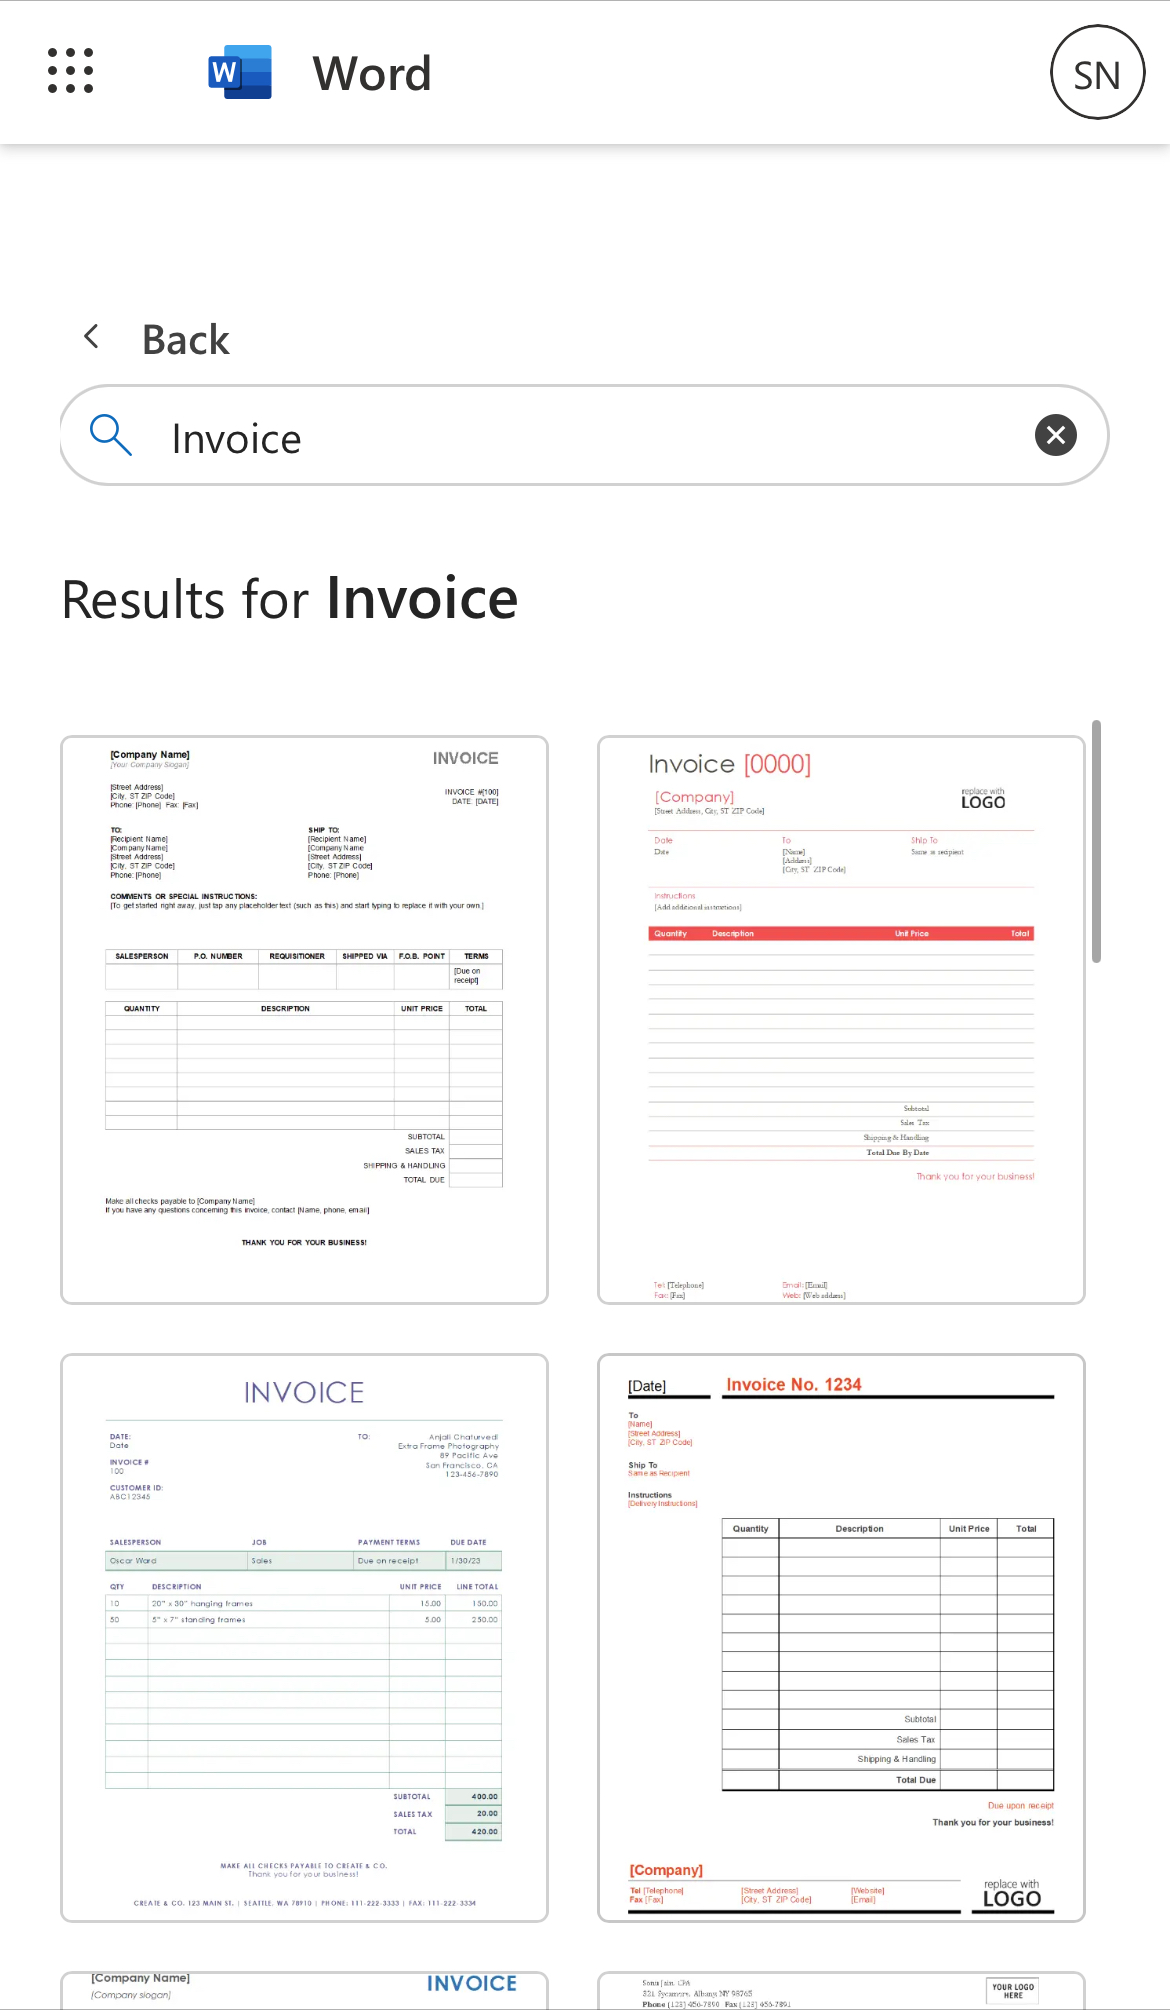Open the red Invoice [0000] template

[x=841, y=1020]
